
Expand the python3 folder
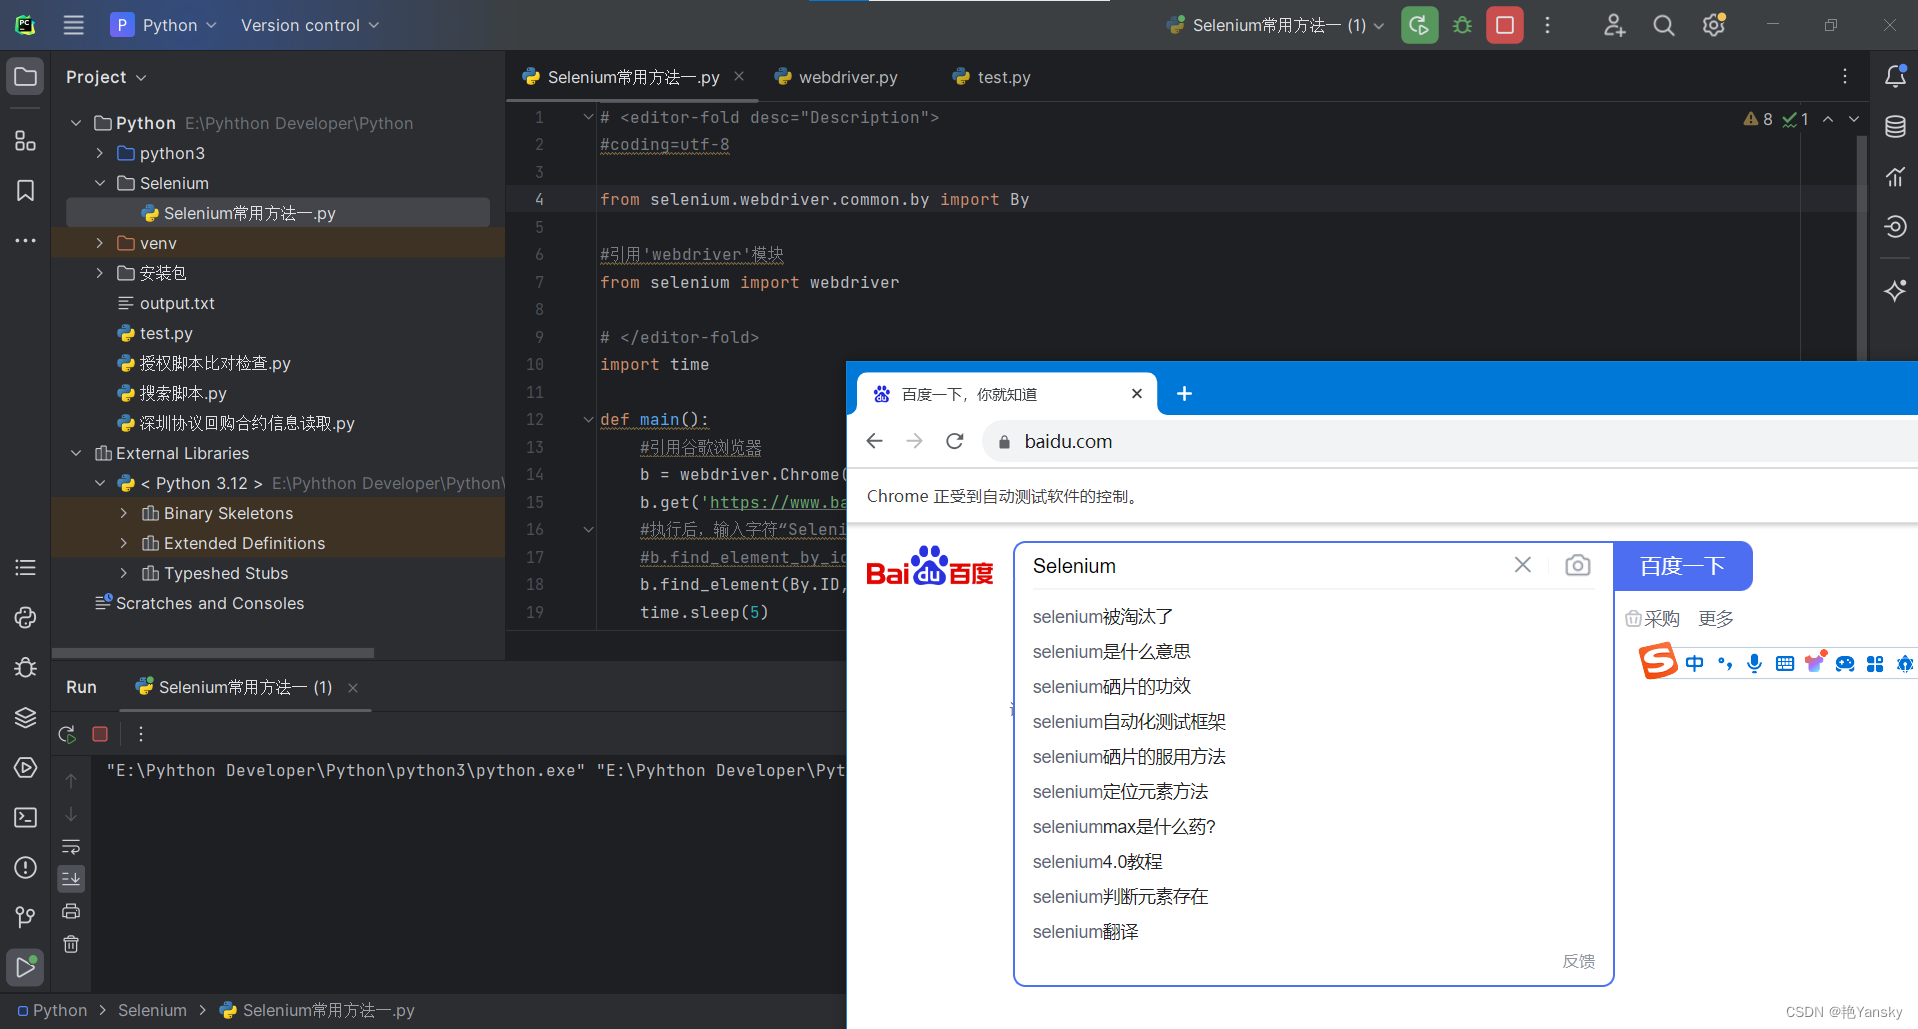(99, 153)
